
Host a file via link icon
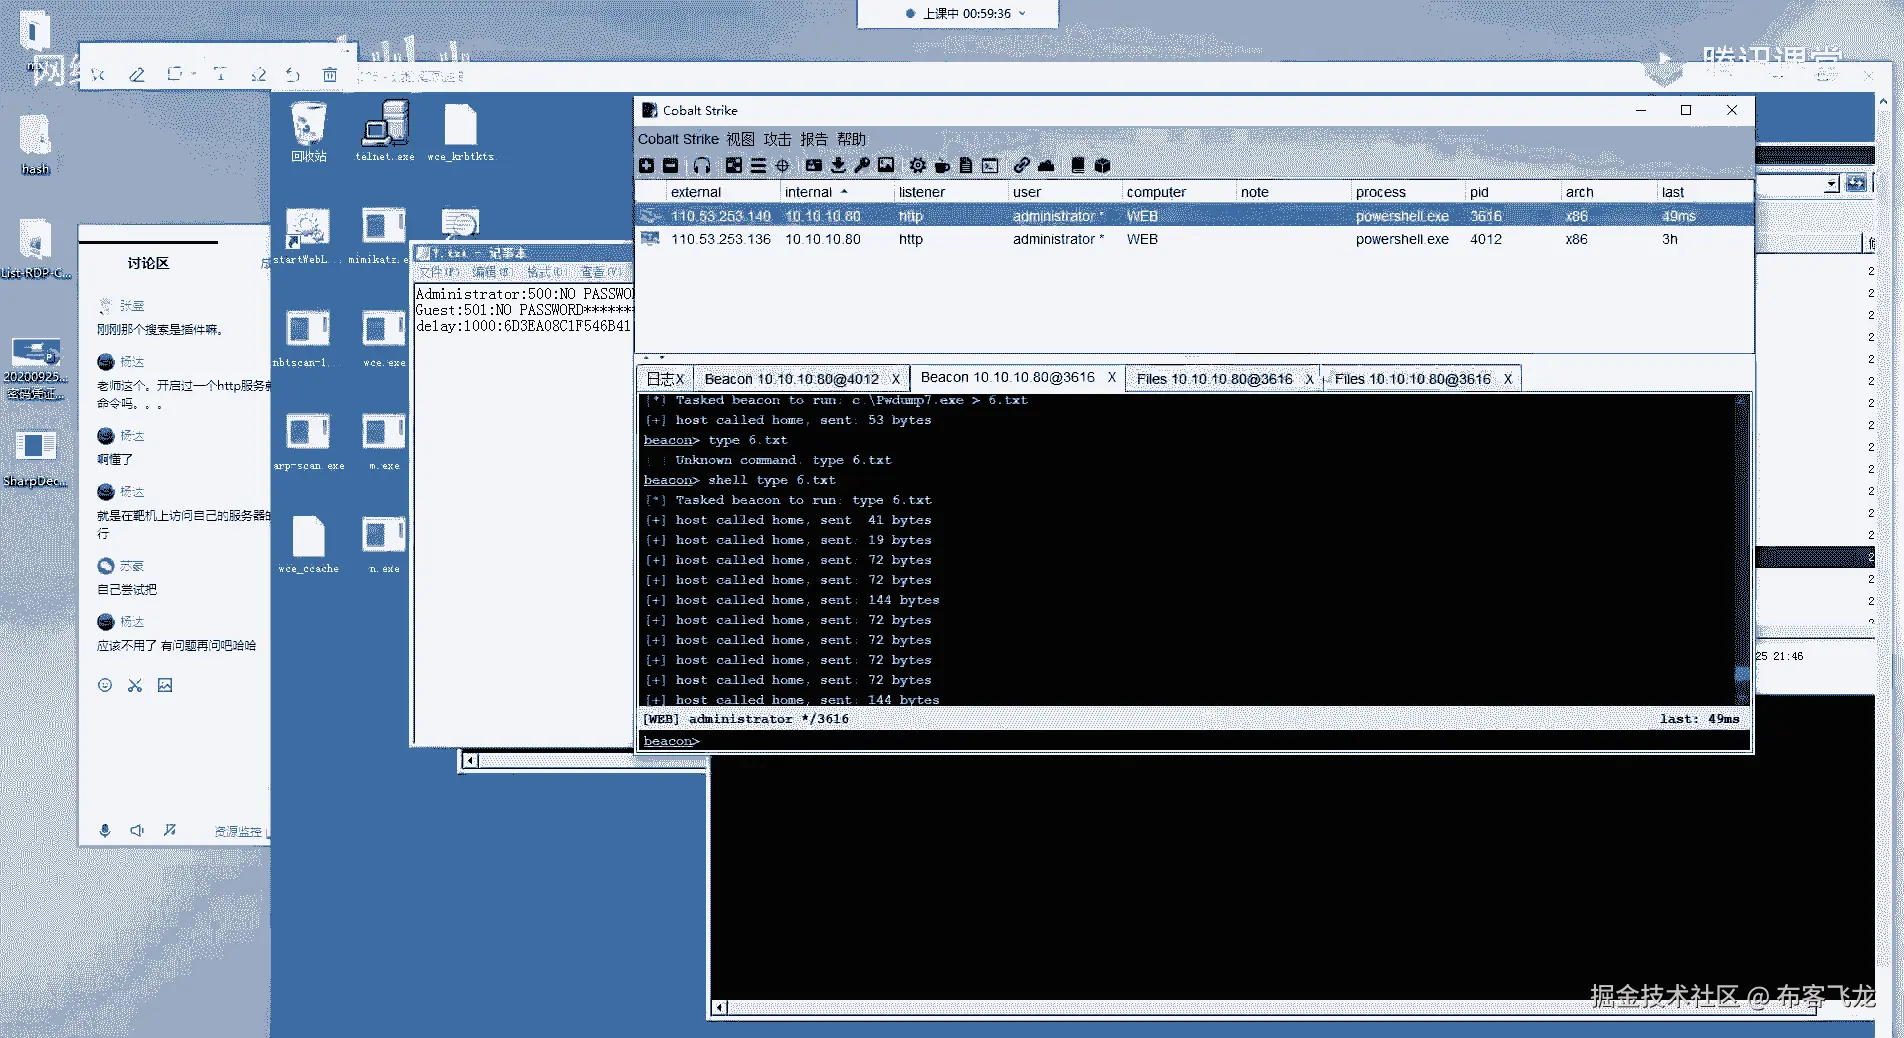[1021, 165]
